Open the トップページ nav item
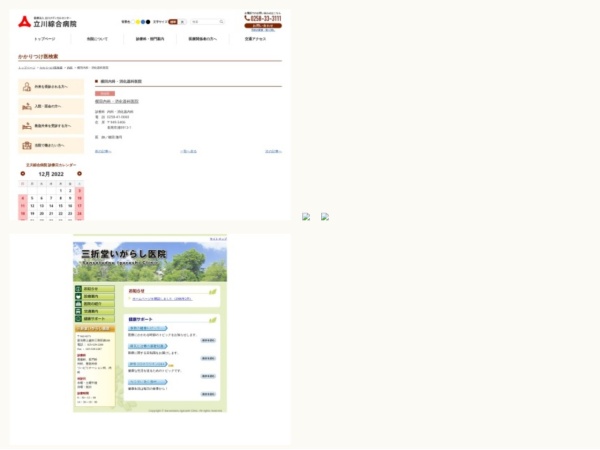This screenshot has width=600, height=450. [x=45, y=39]
